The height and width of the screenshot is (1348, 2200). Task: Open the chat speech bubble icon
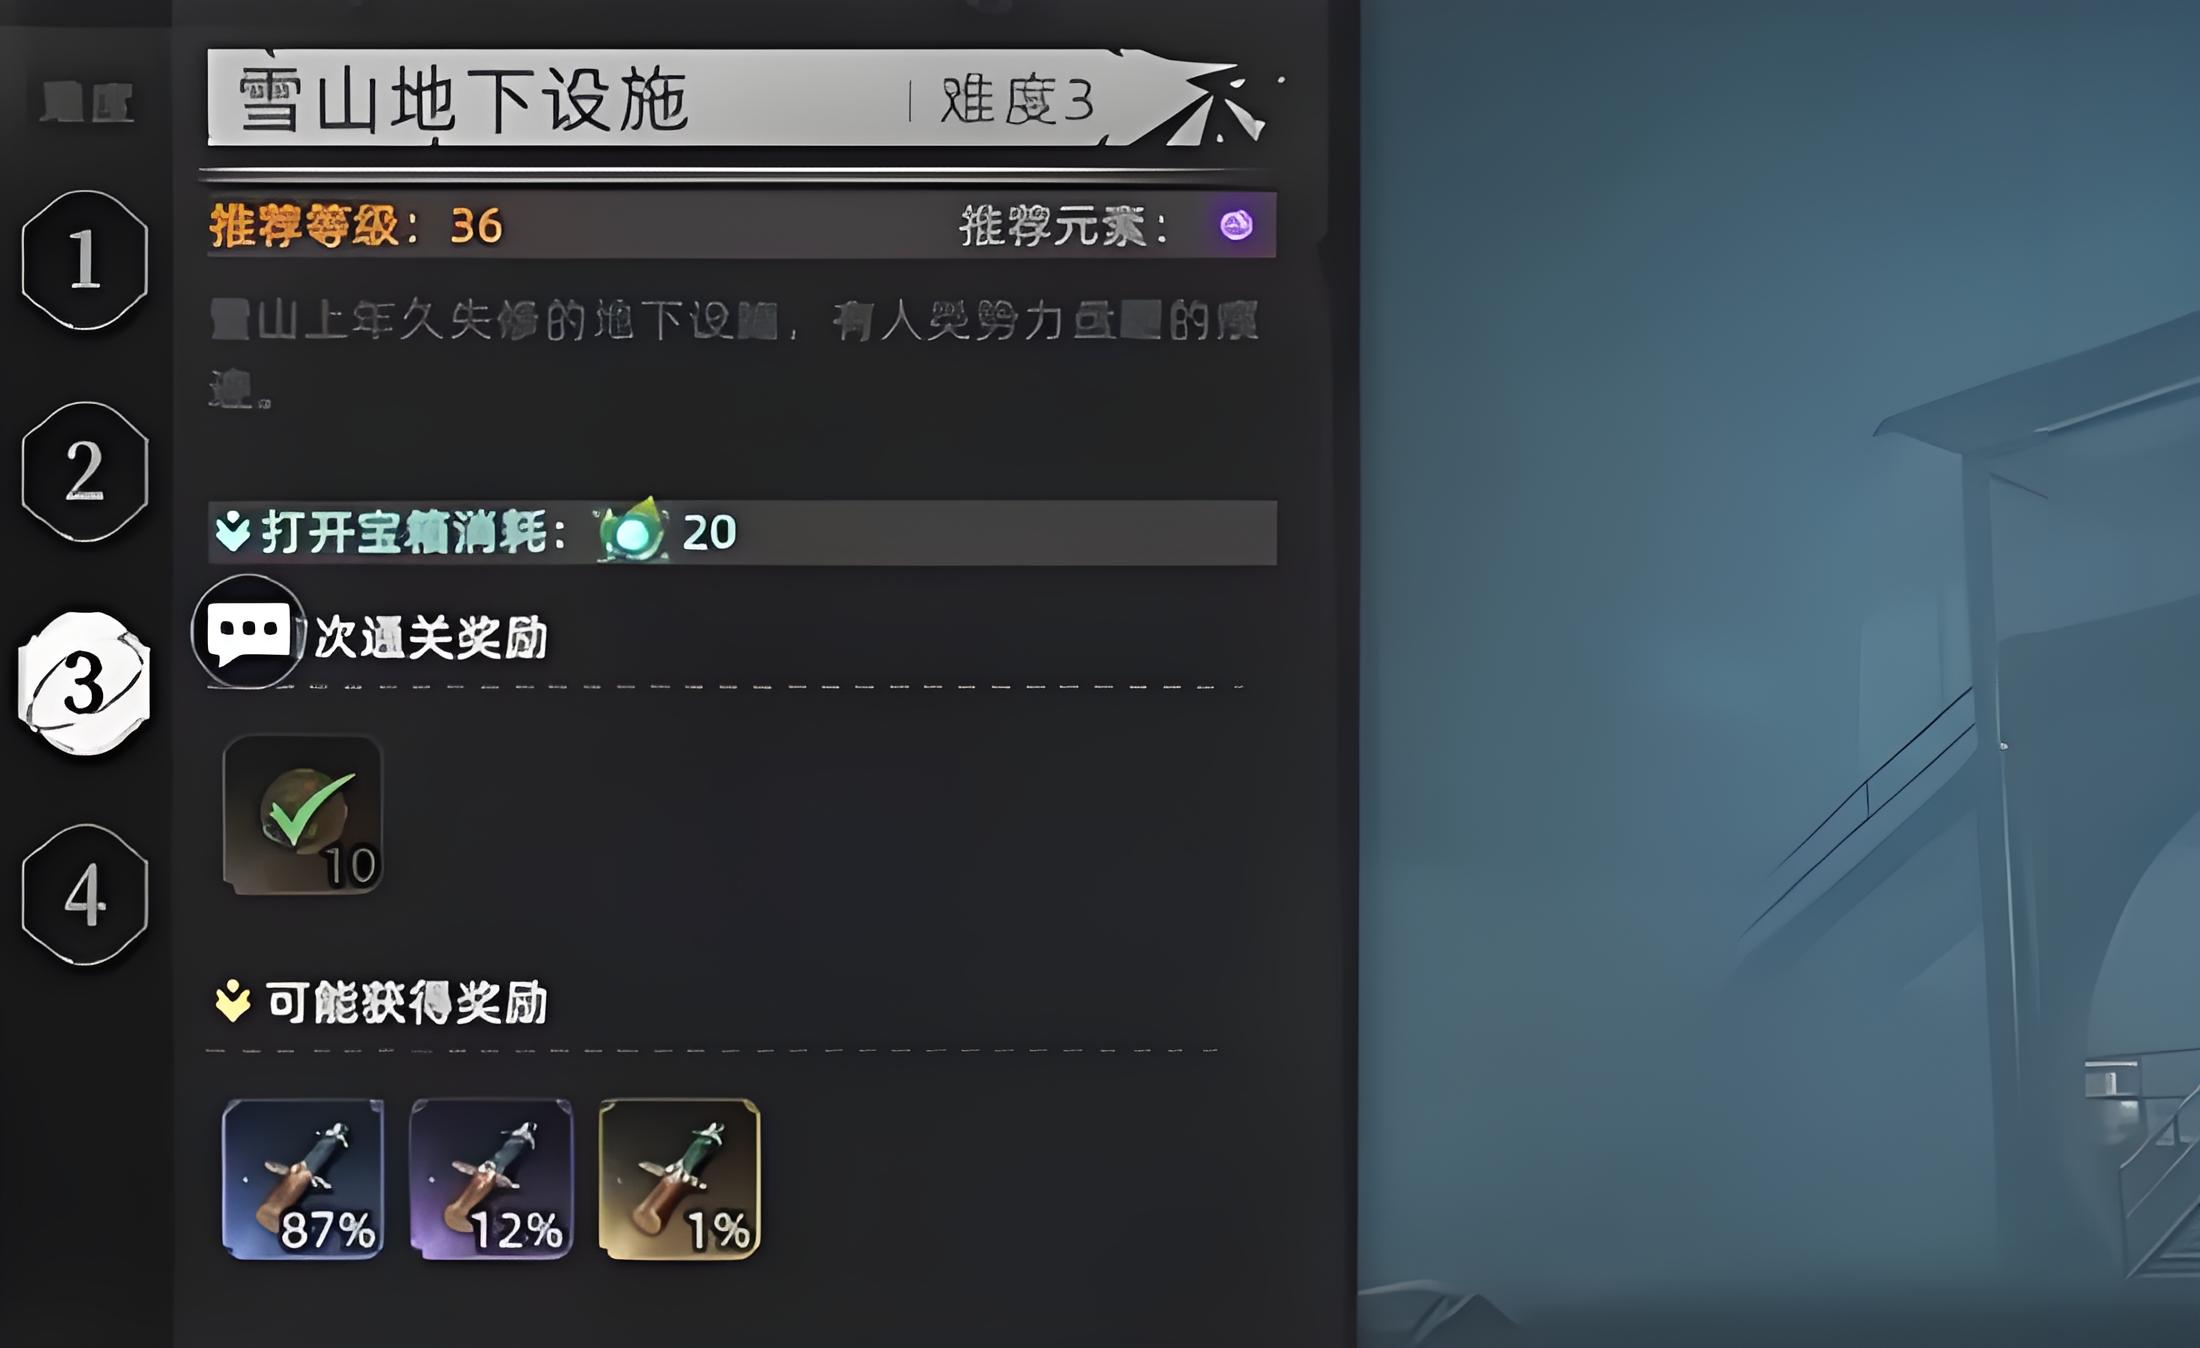tap(248, 632)
